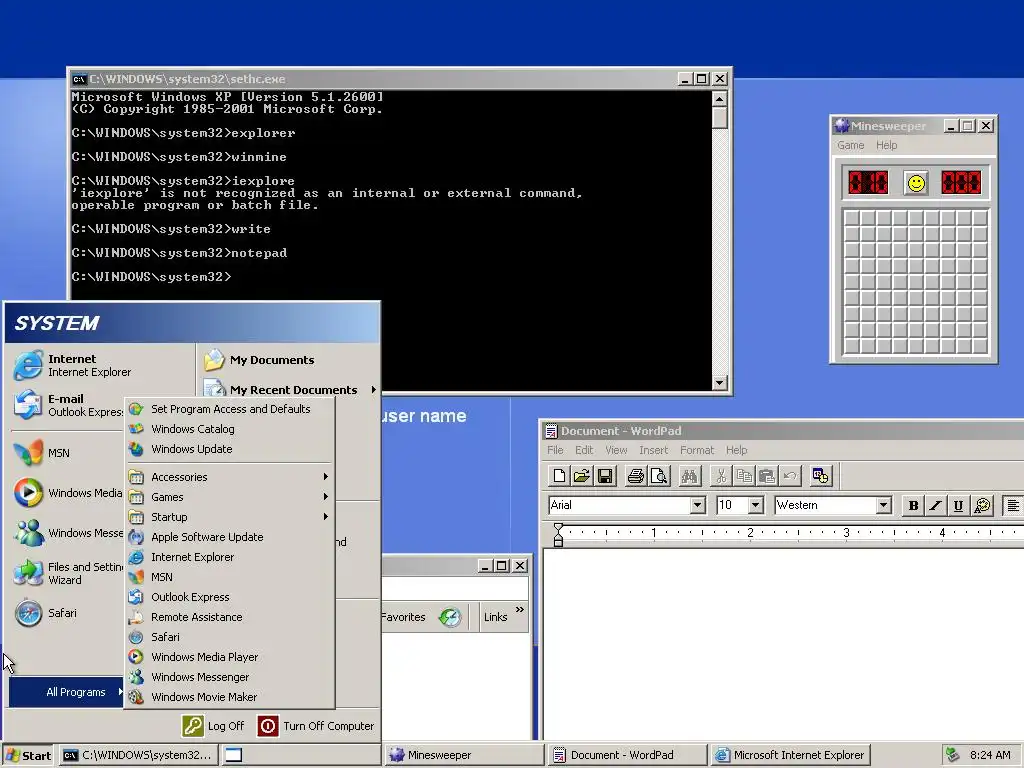This screenshot has height=768, width=1024.
Task: Click the Log Off button
Action: coord(213,726)
